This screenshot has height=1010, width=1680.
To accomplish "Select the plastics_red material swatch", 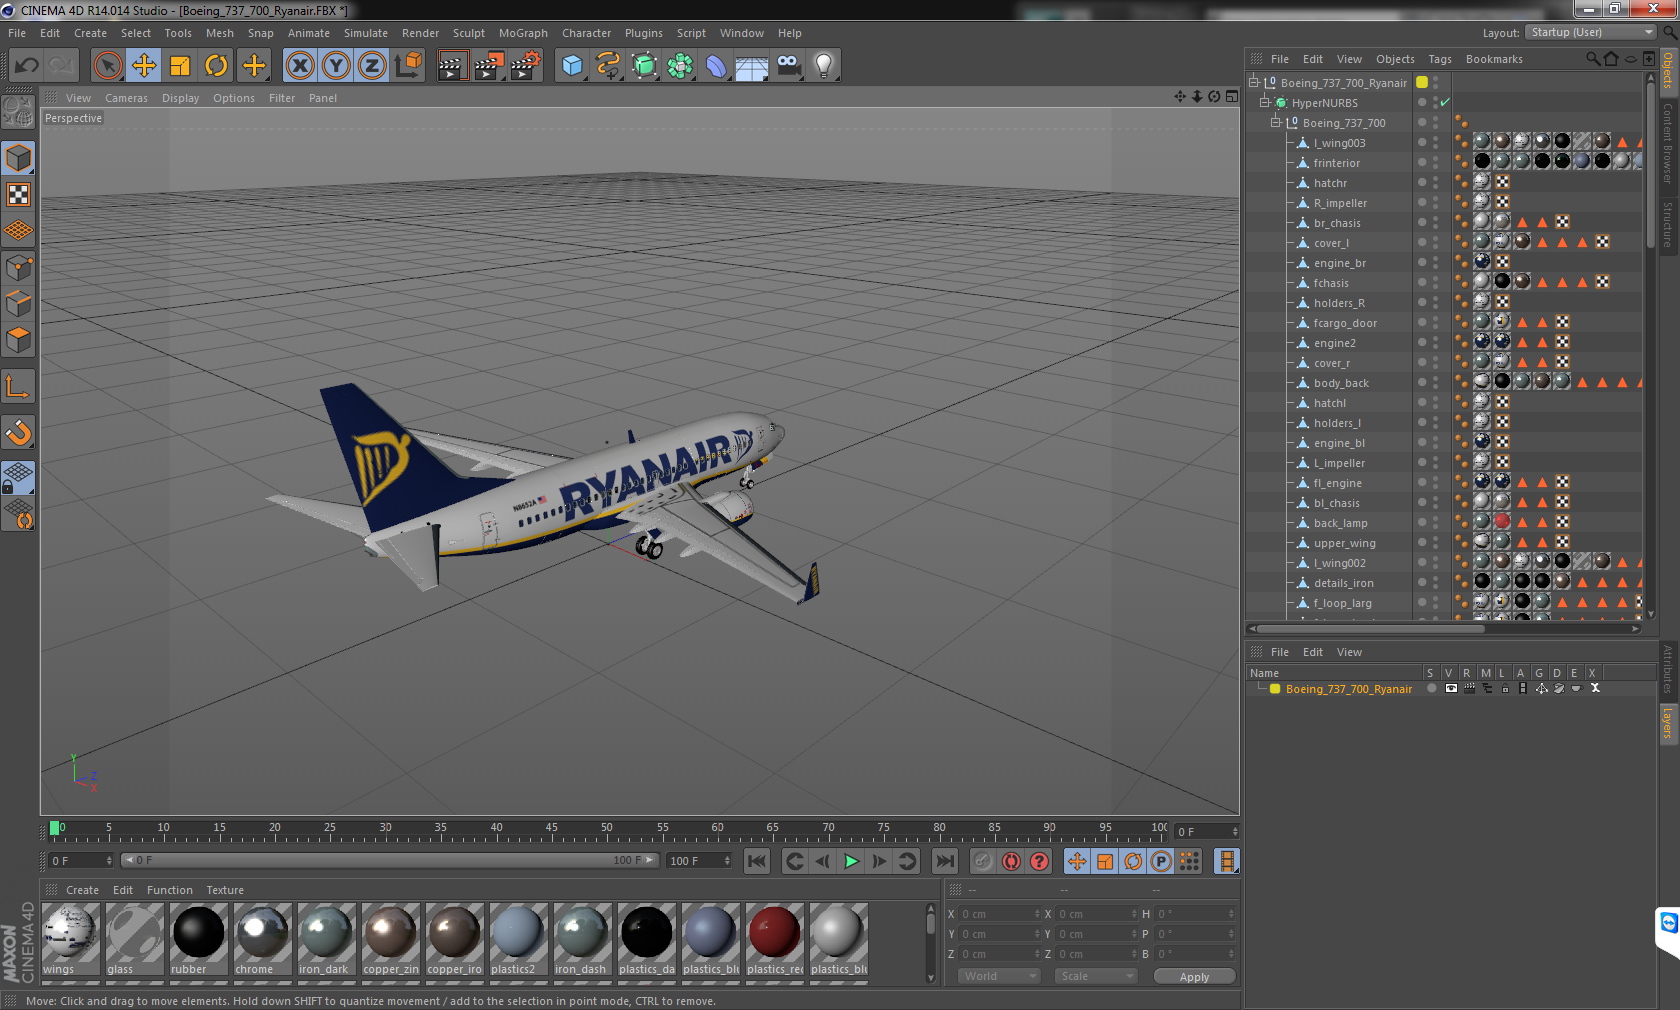I will point(774,938).
